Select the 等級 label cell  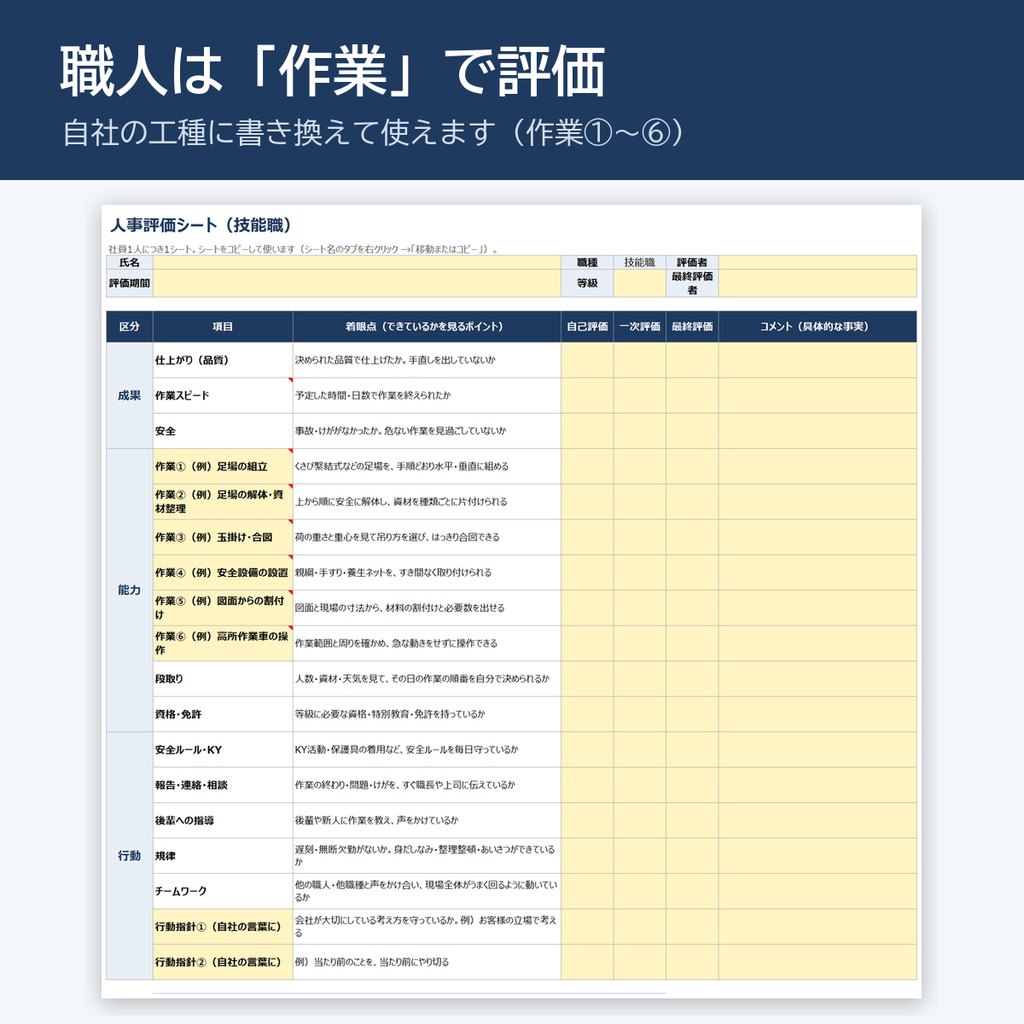tap(587, 283)
